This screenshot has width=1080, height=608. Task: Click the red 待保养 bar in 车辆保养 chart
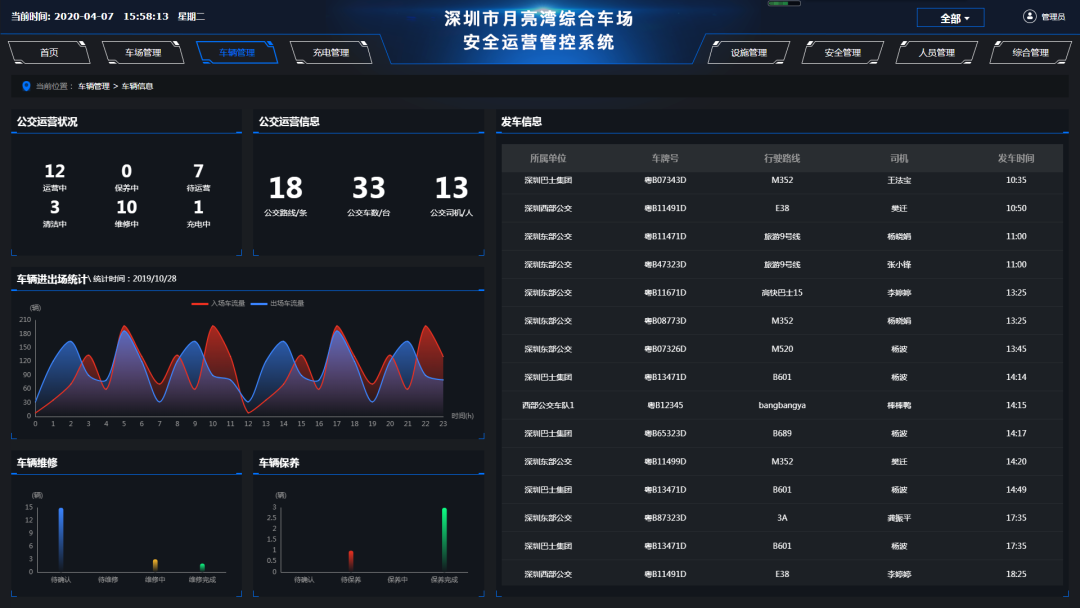coord(351,560)
